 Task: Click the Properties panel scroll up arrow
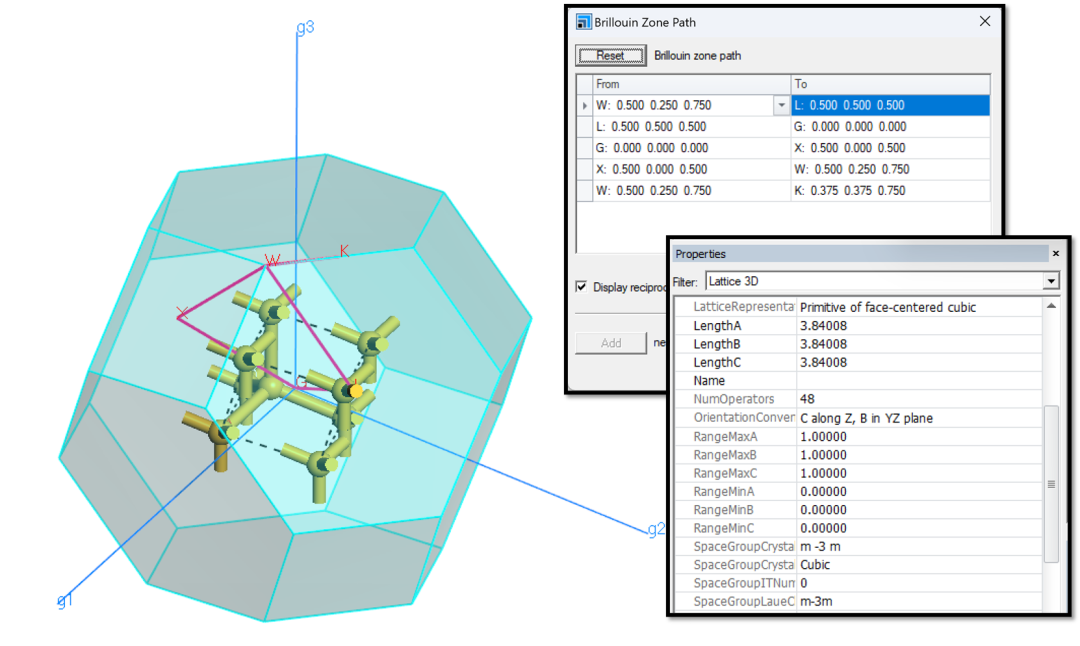point(1051,306)
